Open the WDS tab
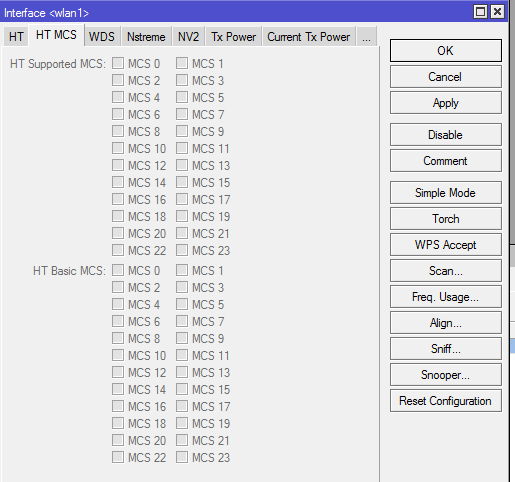Viewport: 515px width, 482px height. (102, 37)
